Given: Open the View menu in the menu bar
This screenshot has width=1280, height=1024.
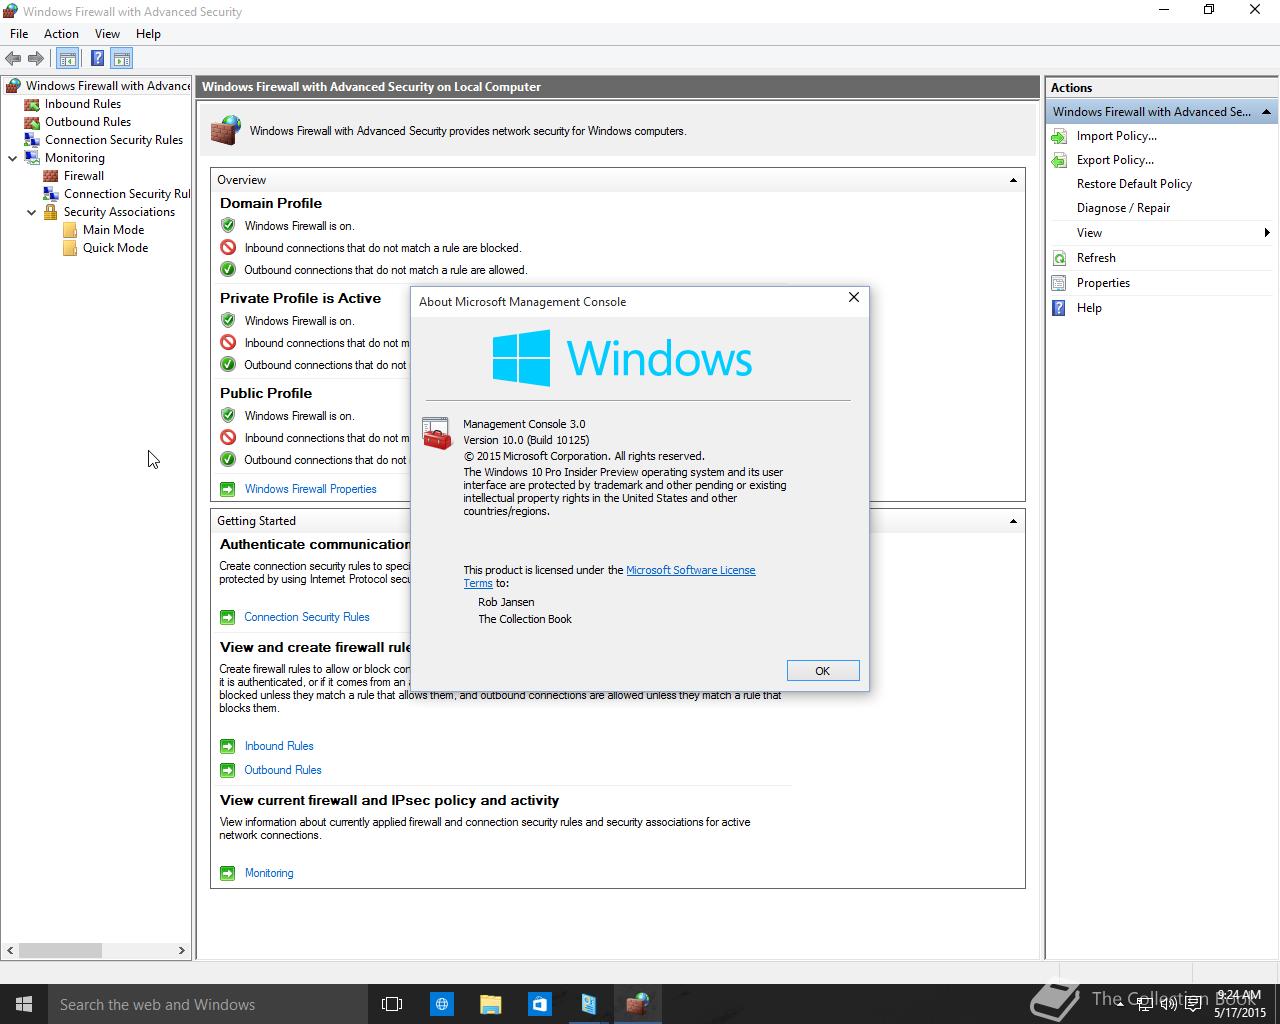Looking at the screenshot, I should 107,34.
